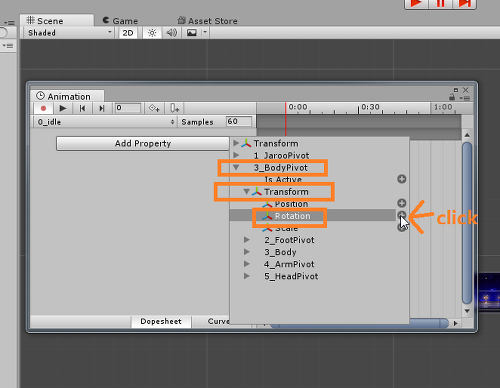Click the 0:30 mark on timeline ruler
Screen dimensions: 500x388
pos(370,107)
